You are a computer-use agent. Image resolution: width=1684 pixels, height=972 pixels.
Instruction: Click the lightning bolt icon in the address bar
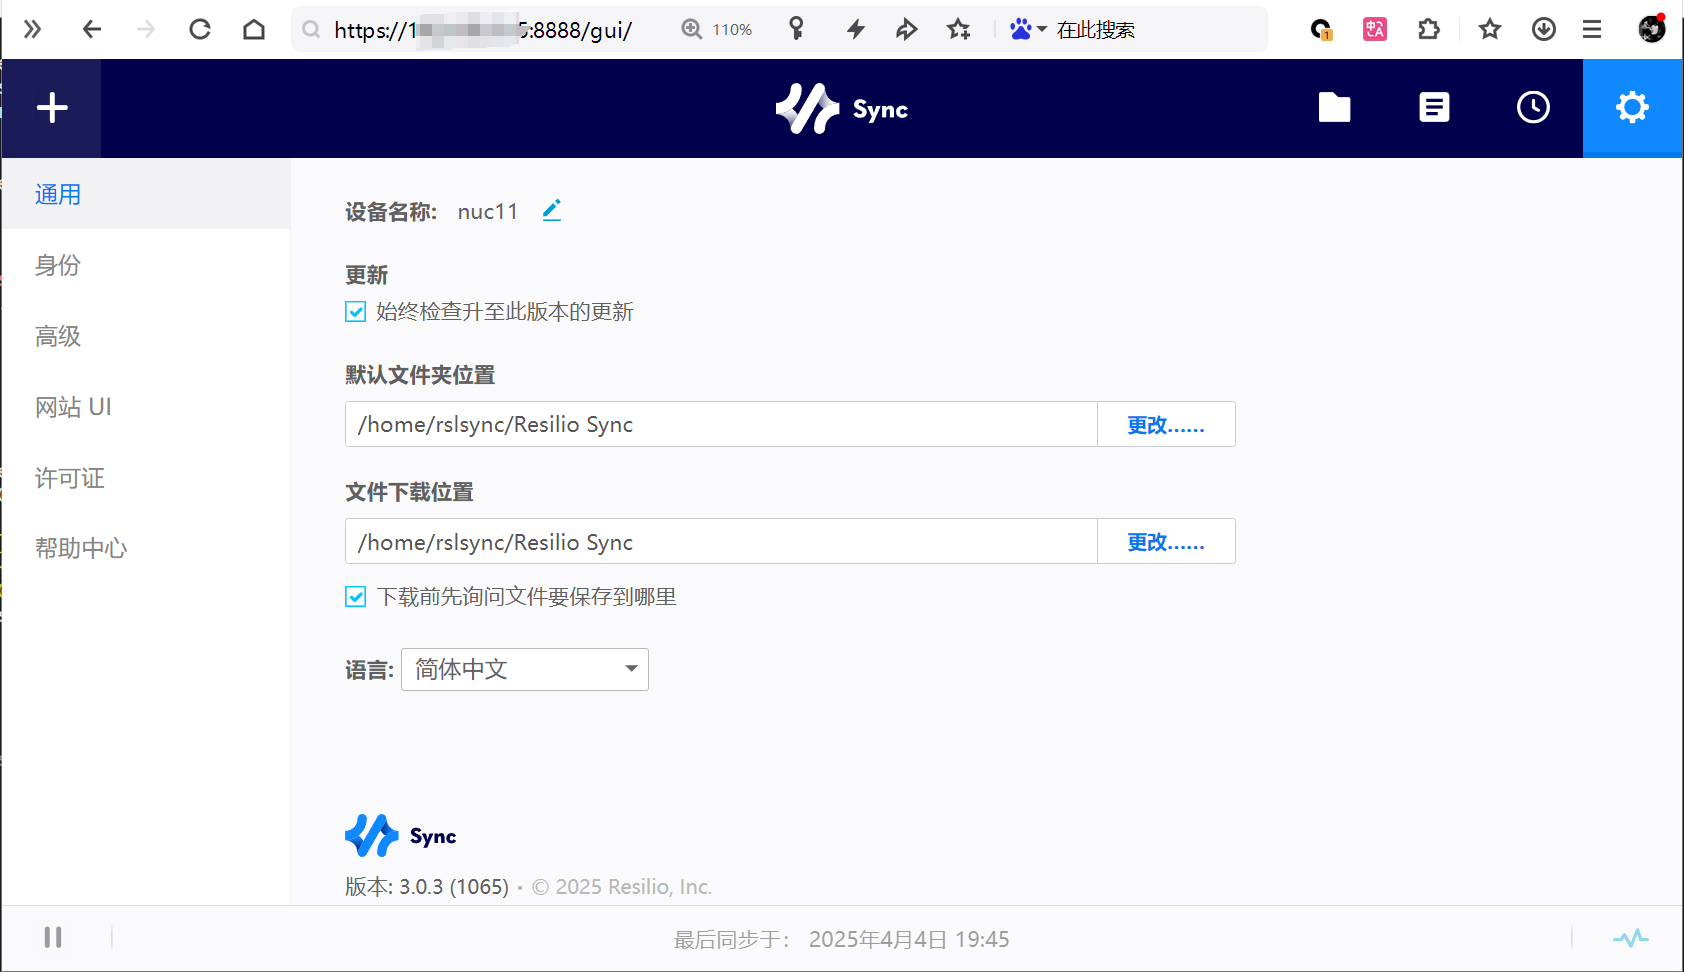[x=855, y=29]
